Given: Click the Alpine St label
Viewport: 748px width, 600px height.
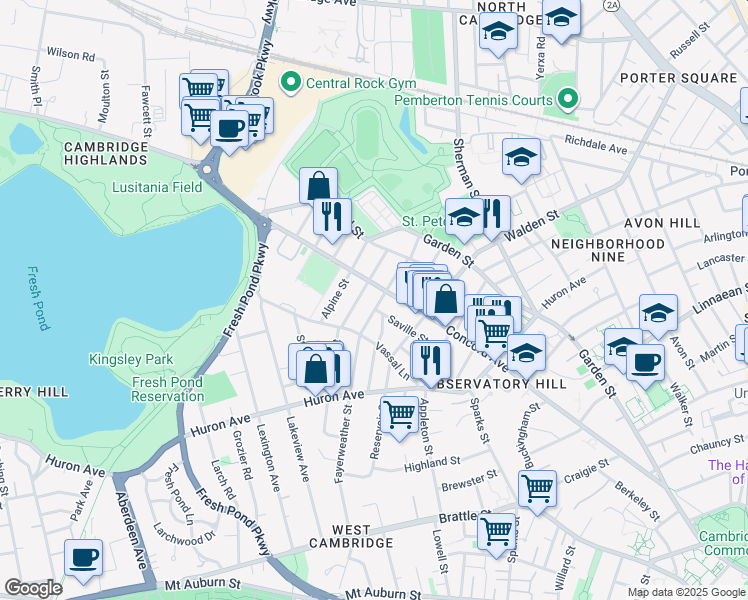Looking at the screenshot, I should (x=335, y=299).
